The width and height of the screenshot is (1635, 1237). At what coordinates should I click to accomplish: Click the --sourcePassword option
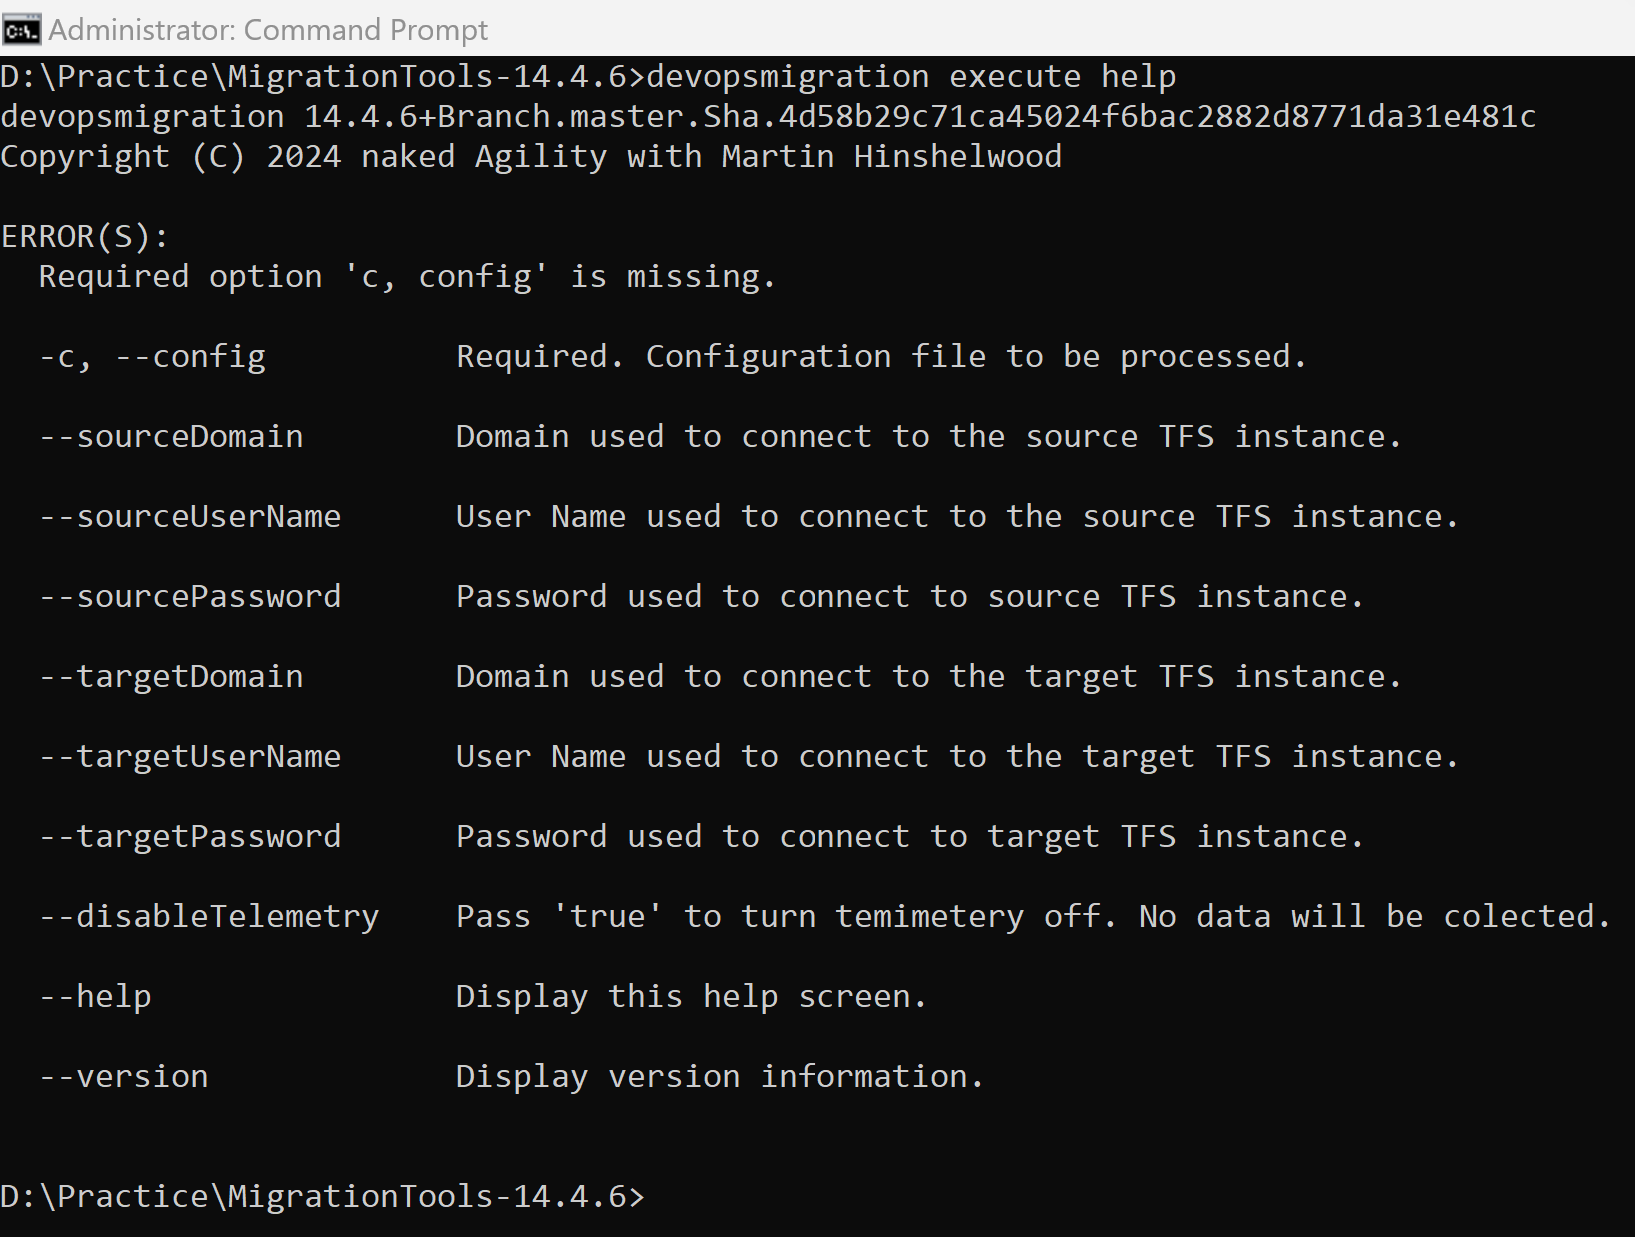190,597
